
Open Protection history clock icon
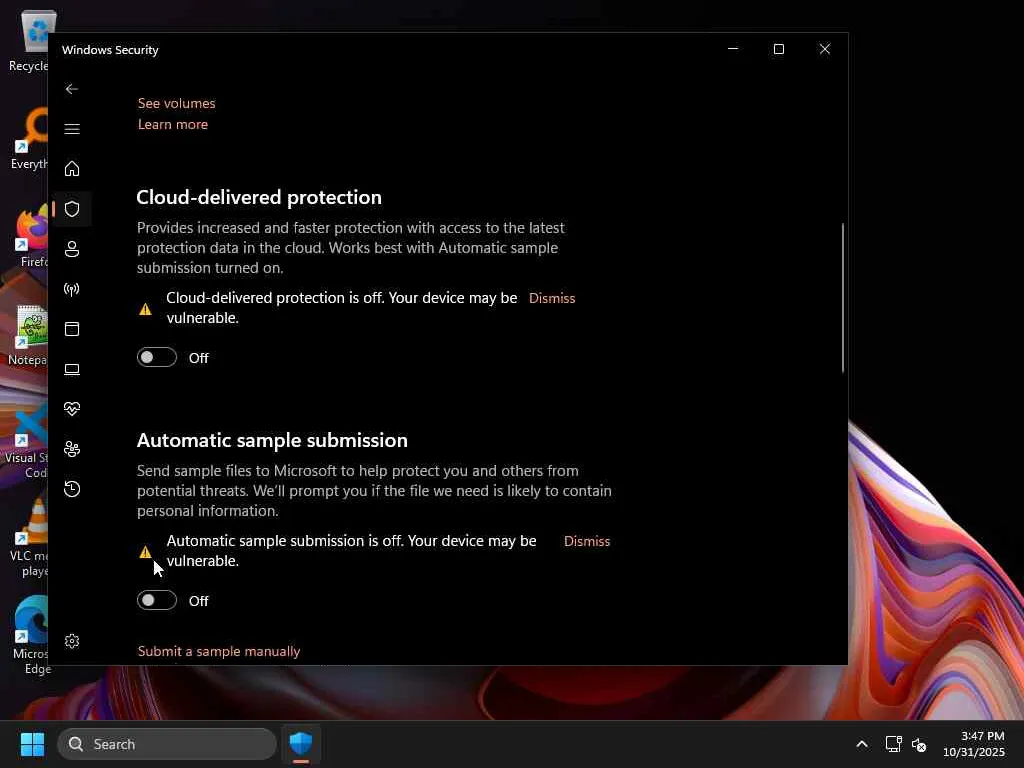(x=72, y=488)
